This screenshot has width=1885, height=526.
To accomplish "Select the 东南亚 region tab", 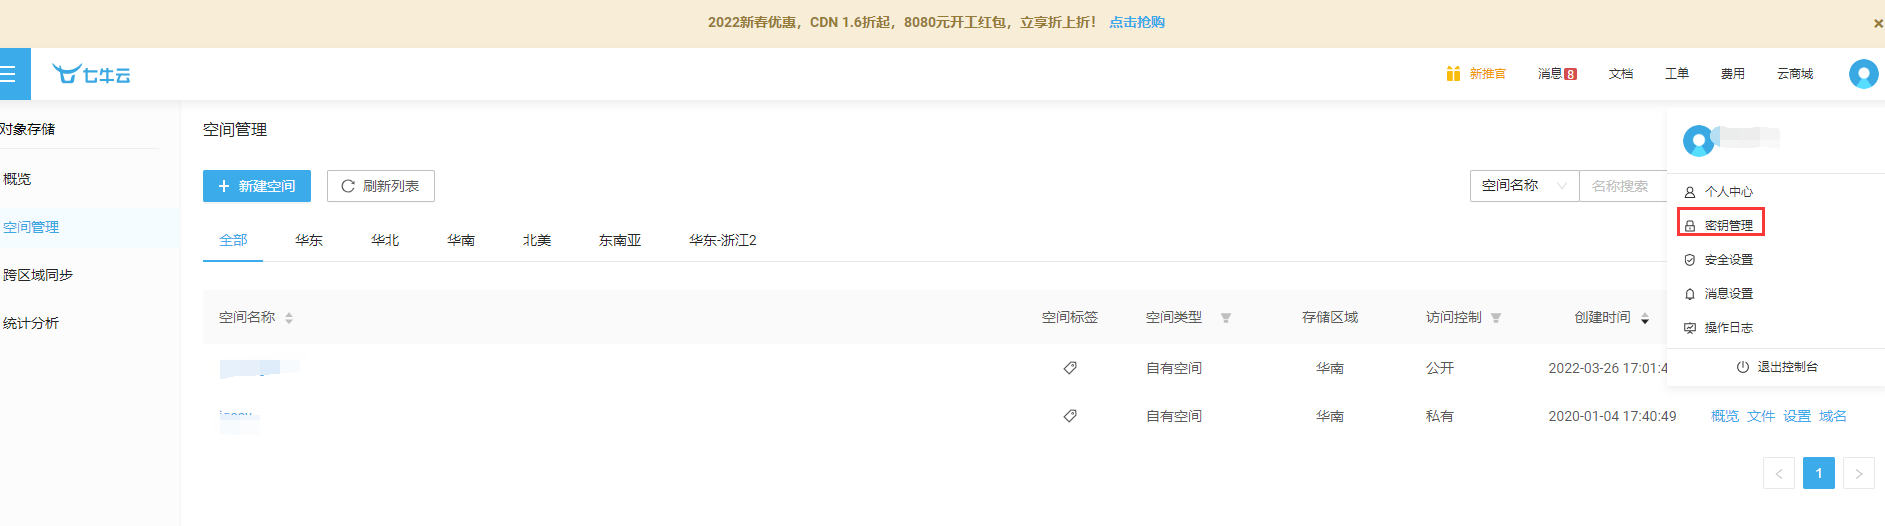I will 620,241.
